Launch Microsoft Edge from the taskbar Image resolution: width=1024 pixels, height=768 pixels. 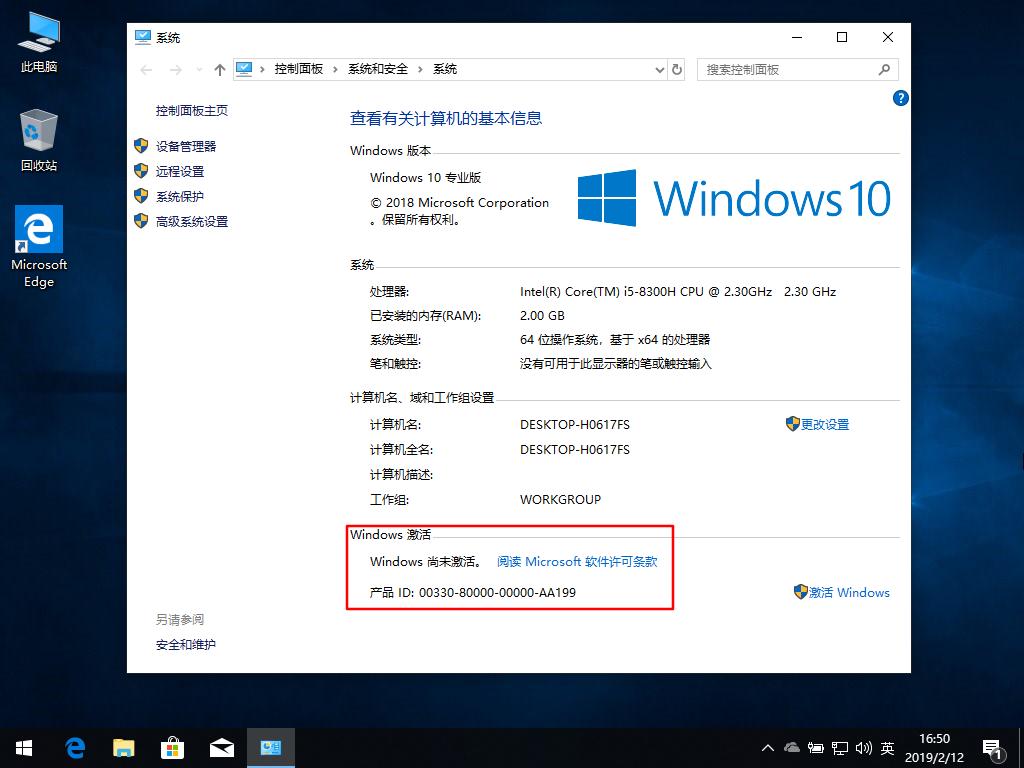75,747
